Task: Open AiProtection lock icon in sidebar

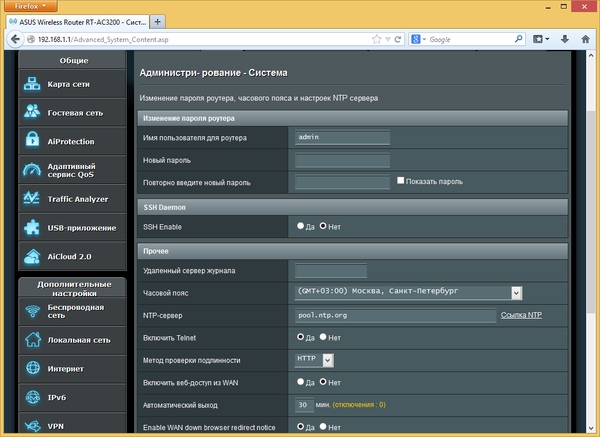Action: (33, 141)
